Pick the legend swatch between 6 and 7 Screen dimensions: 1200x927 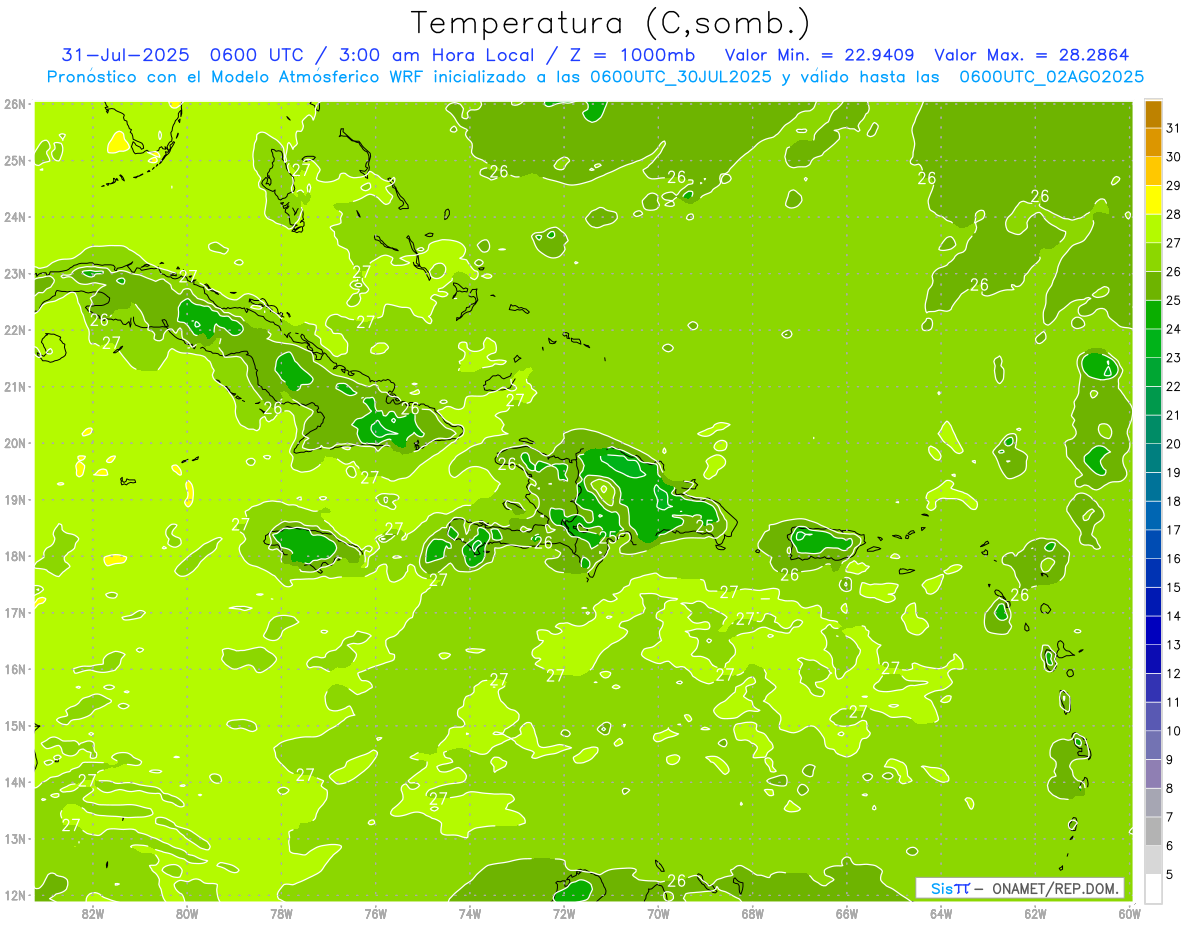1153,832
